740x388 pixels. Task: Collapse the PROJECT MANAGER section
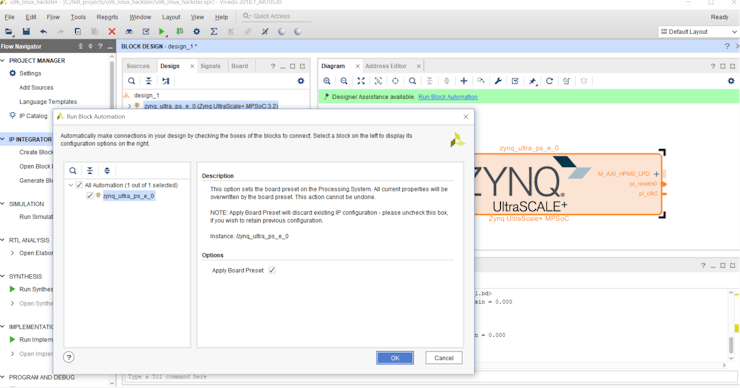click(3, 60)
